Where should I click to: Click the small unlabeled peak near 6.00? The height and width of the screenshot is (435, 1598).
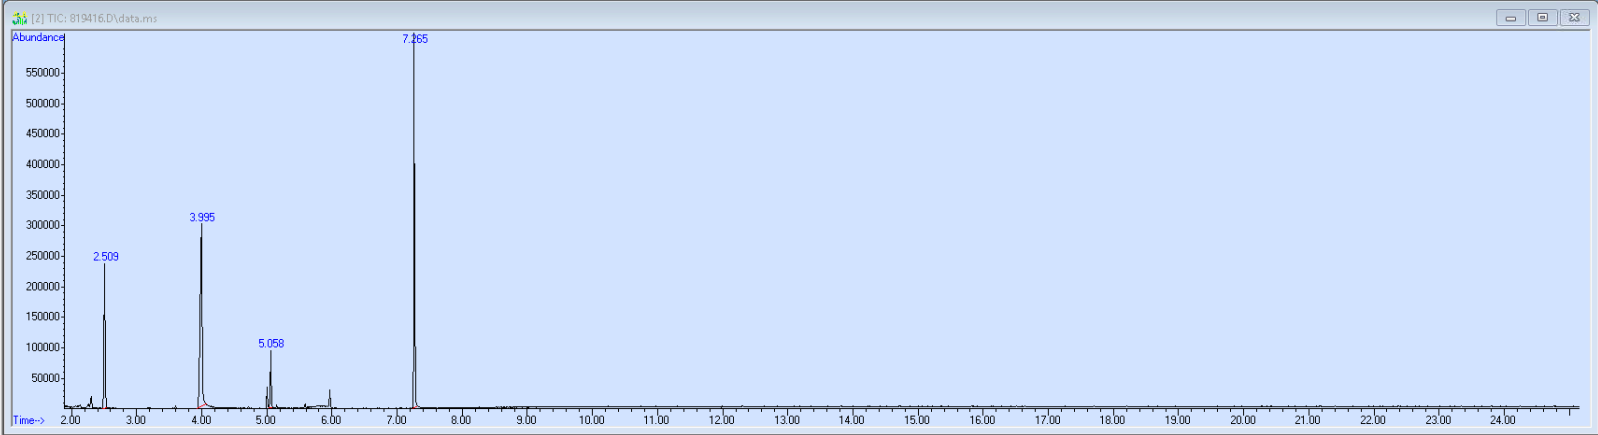[329, 399]
